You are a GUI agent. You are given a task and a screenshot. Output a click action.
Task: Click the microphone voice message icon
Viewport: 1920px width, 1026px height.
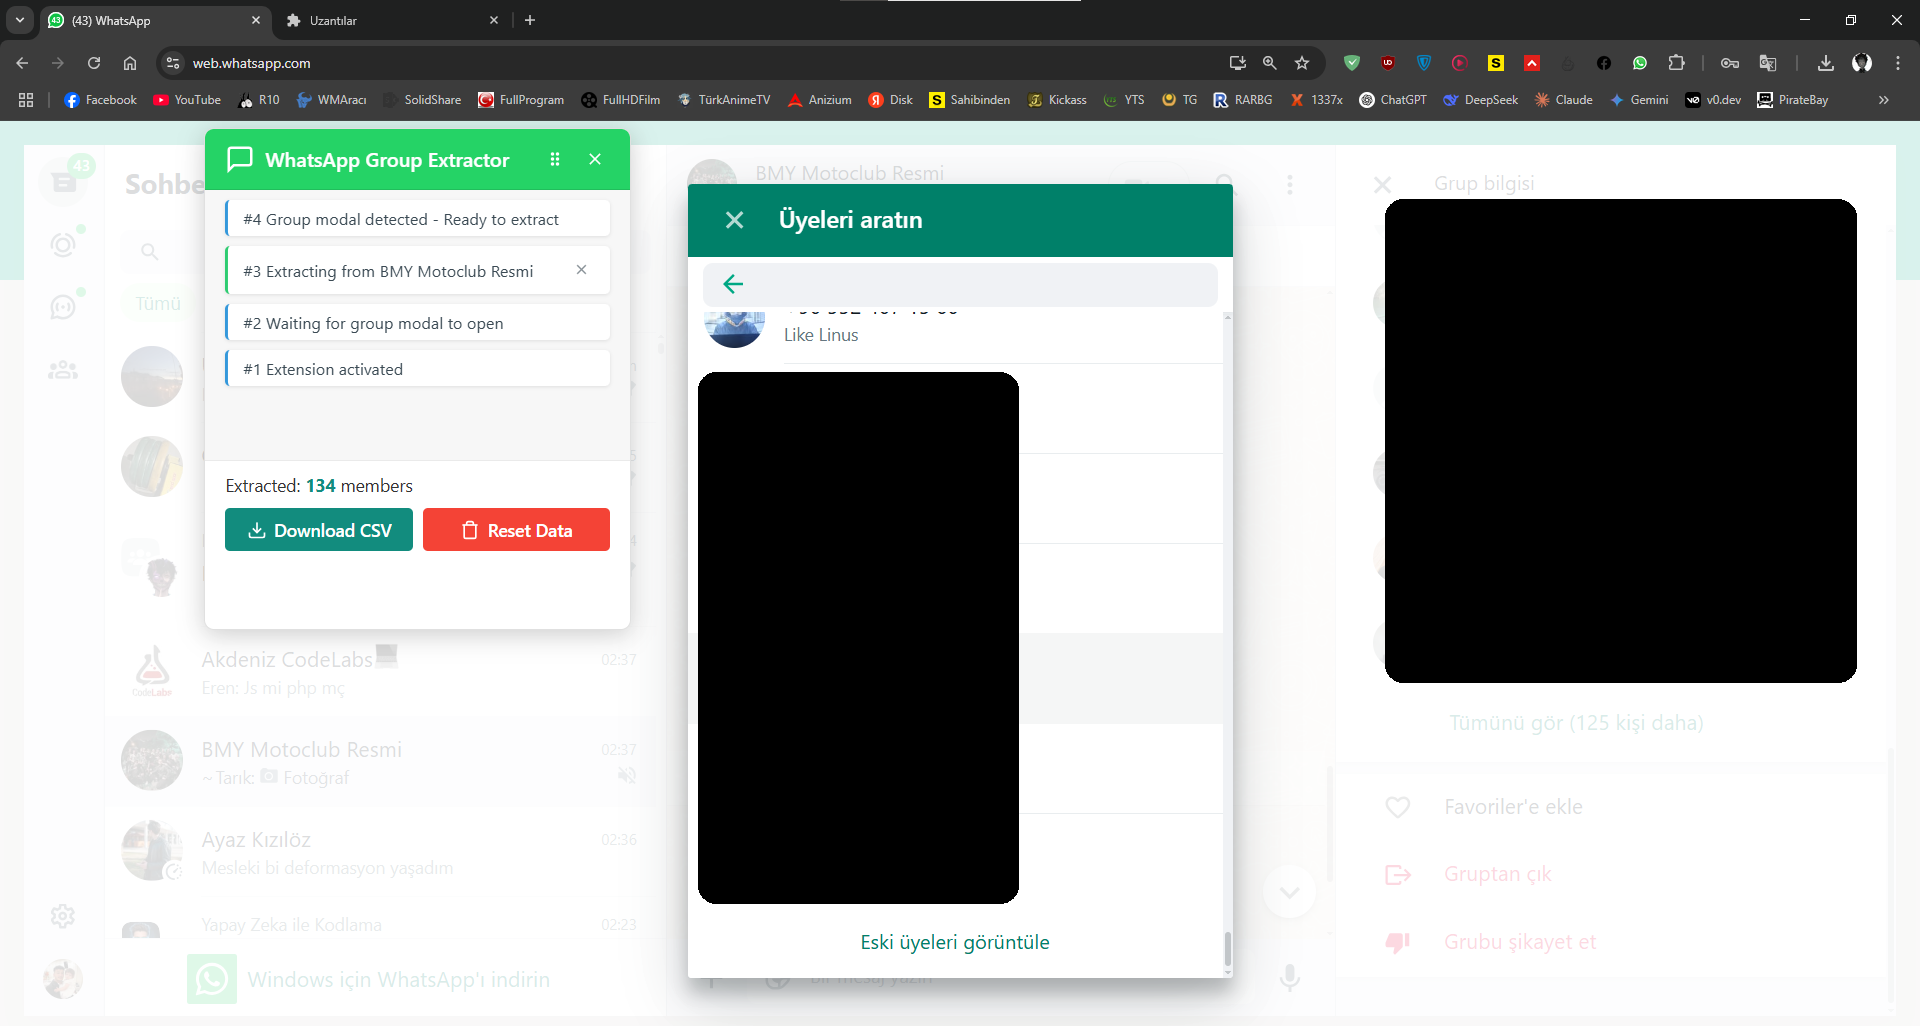[x=1290, y=978]
